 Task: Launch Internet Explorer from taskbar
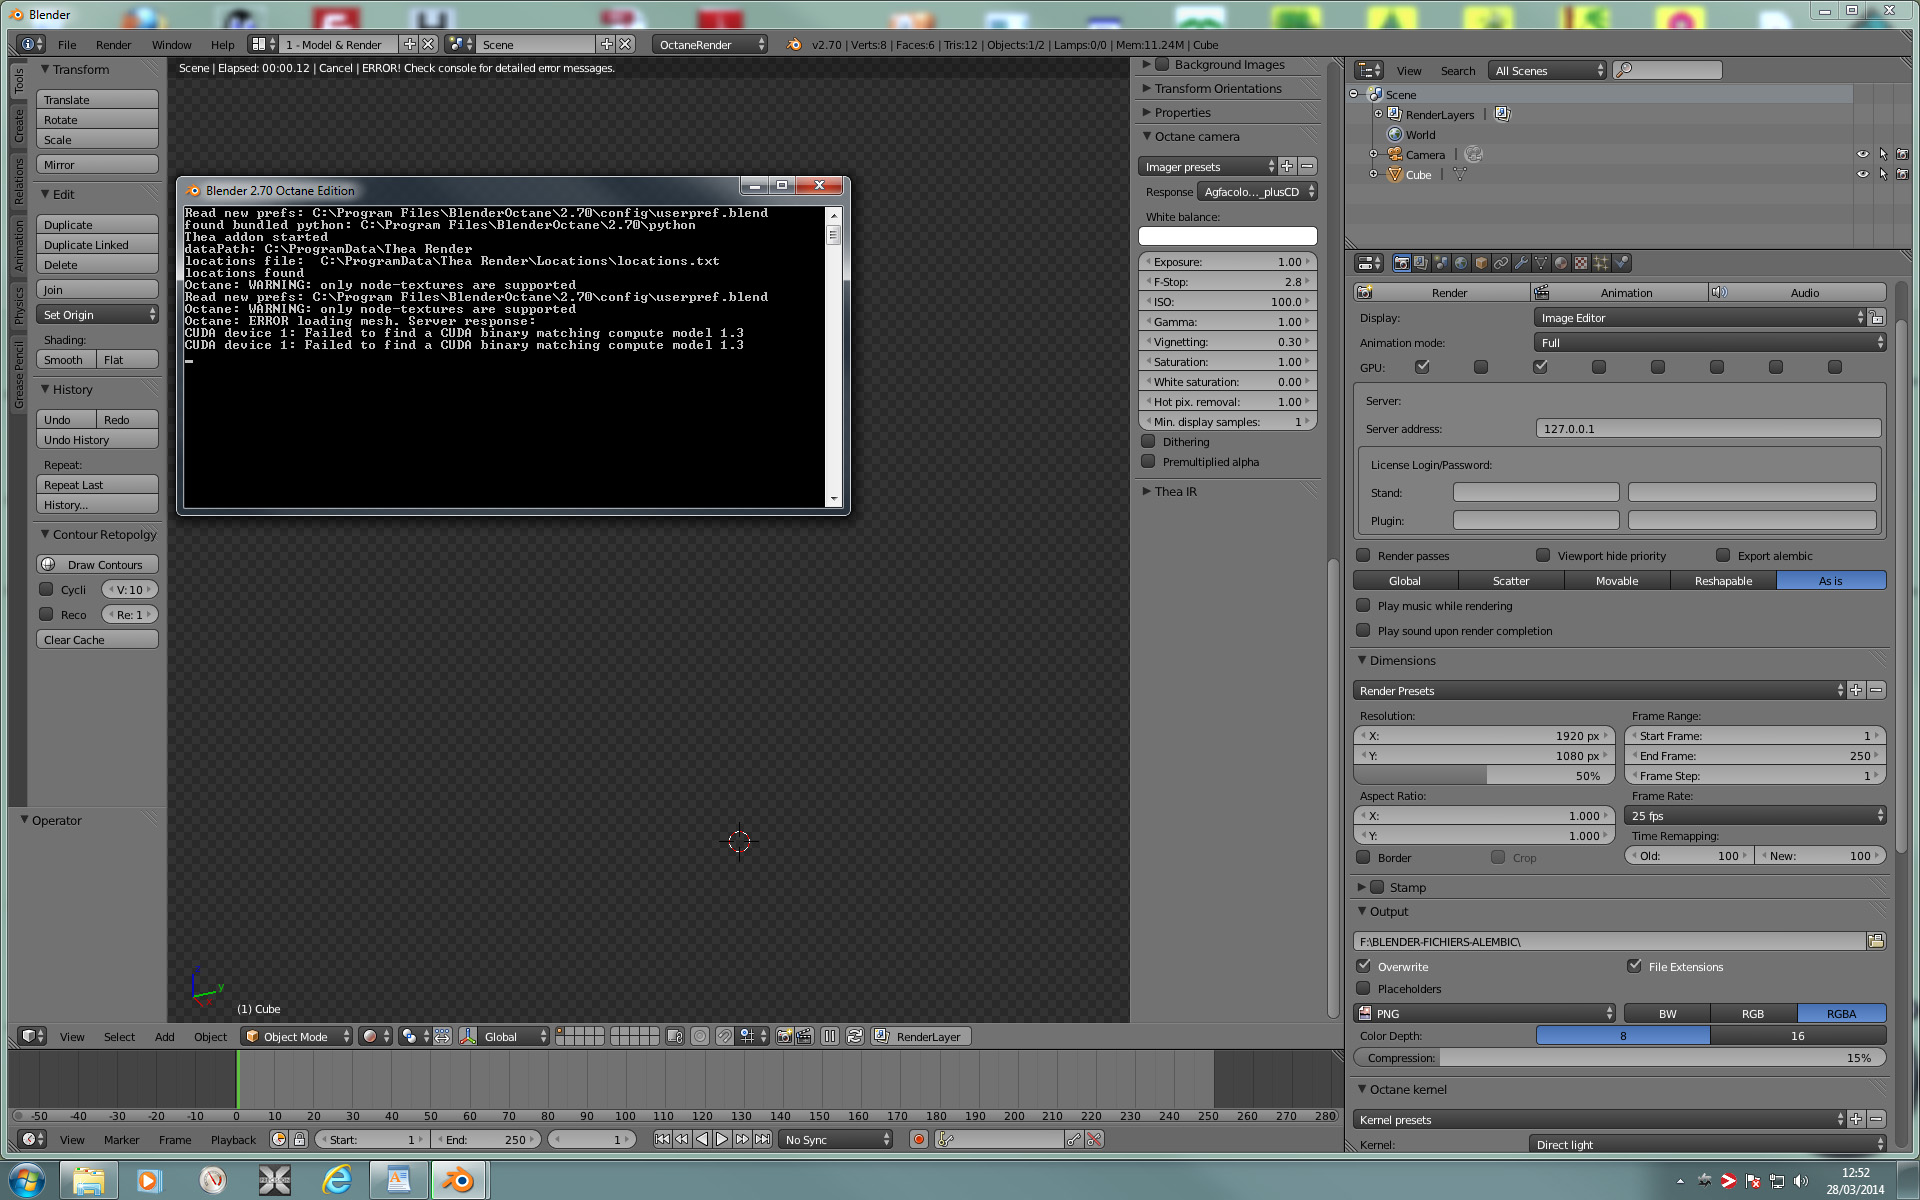337,1181
